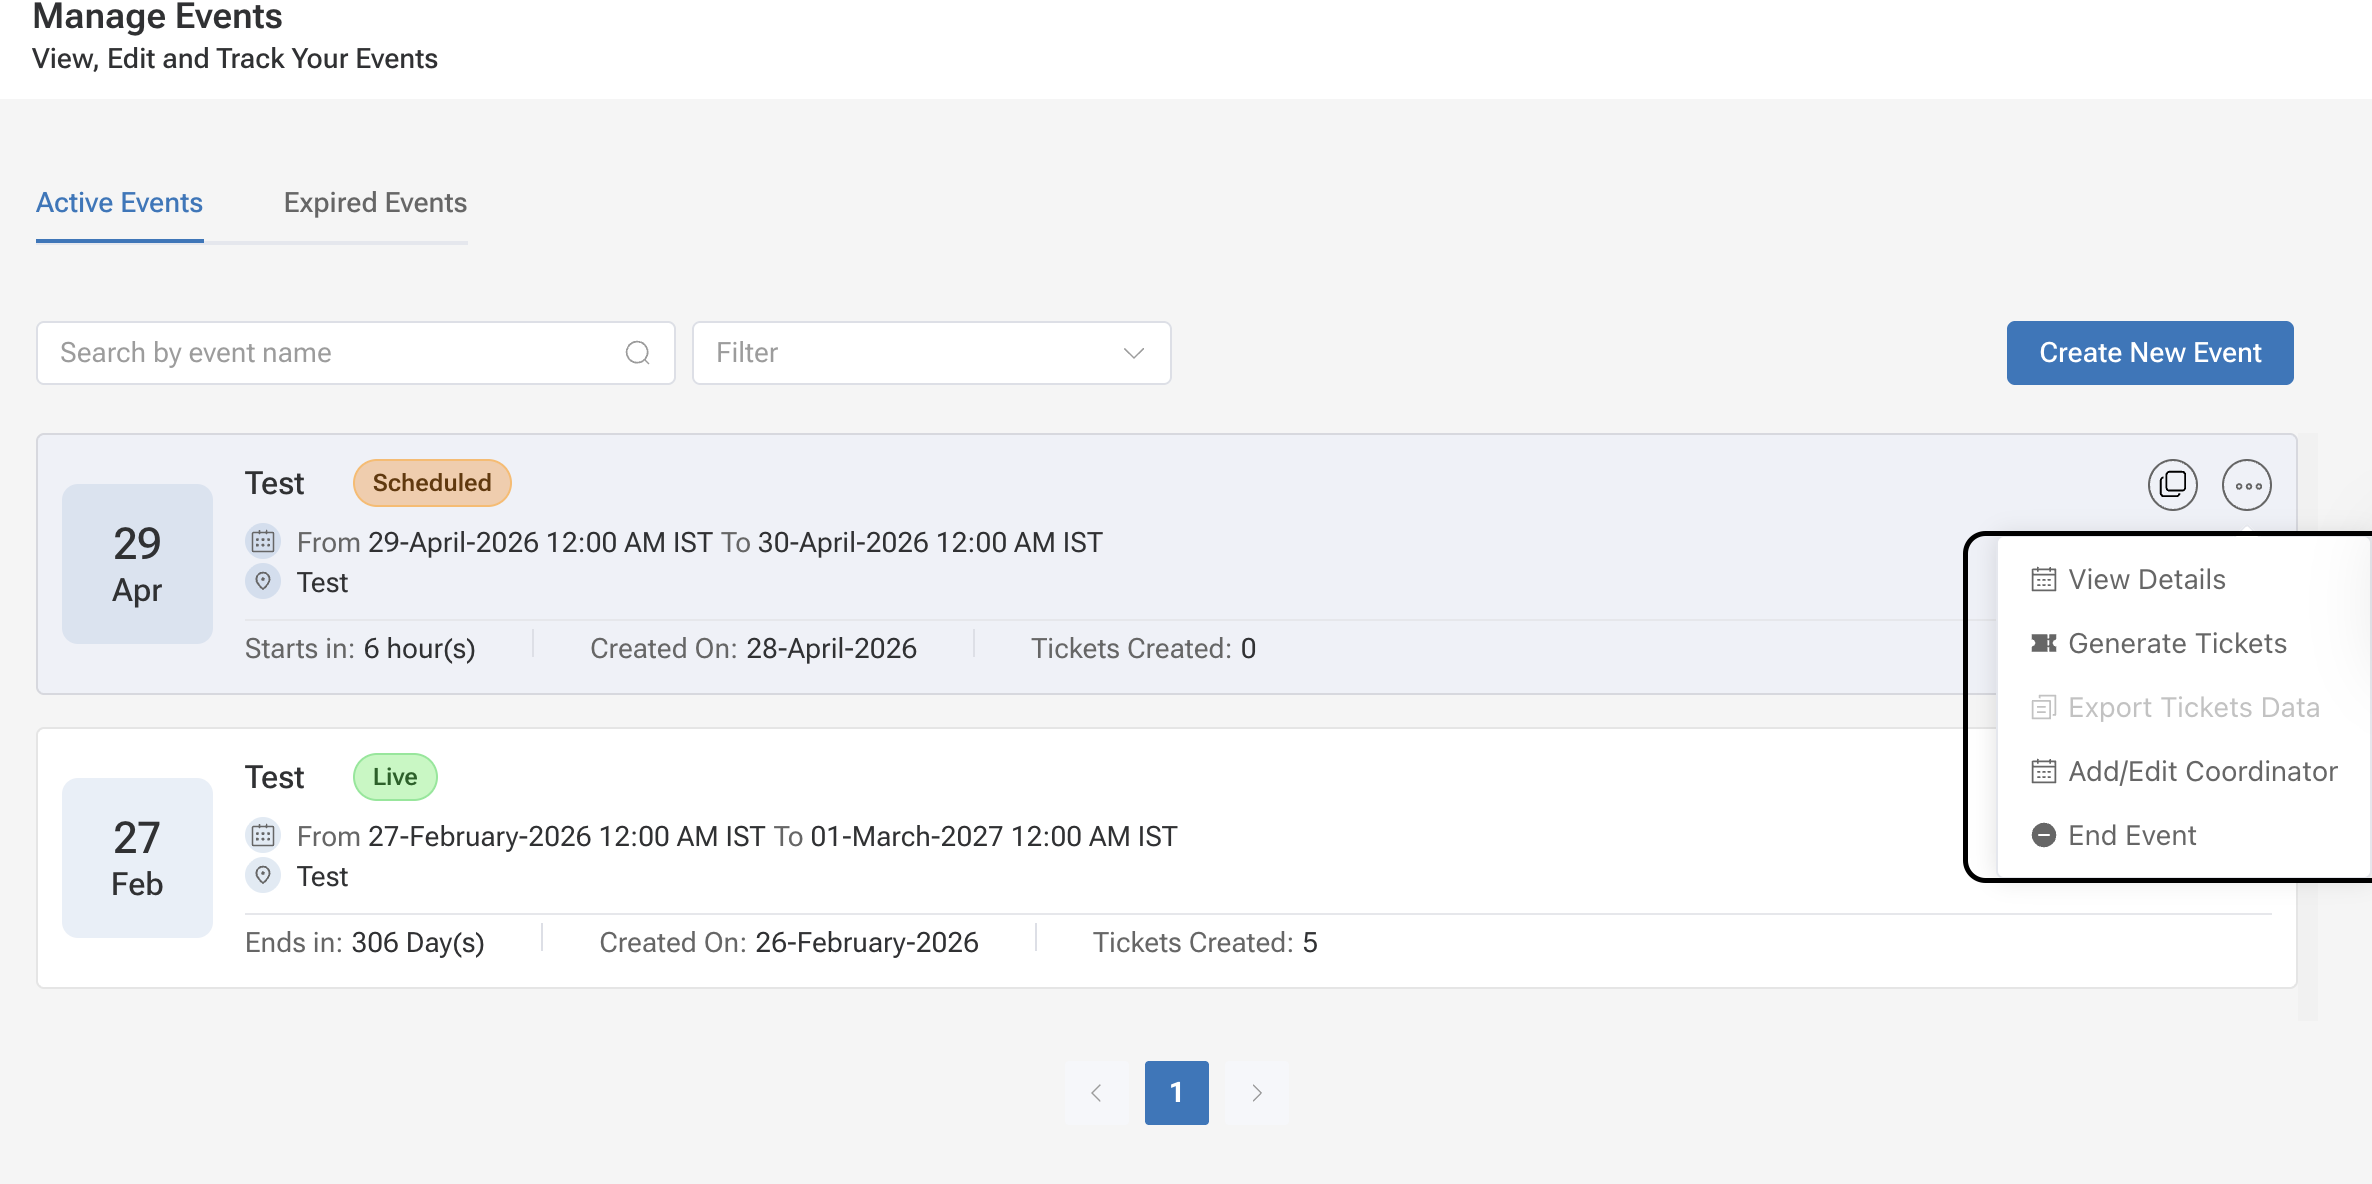Focus the Search by event name field
Screen dimensions: 2372x1184
[355, 353]
